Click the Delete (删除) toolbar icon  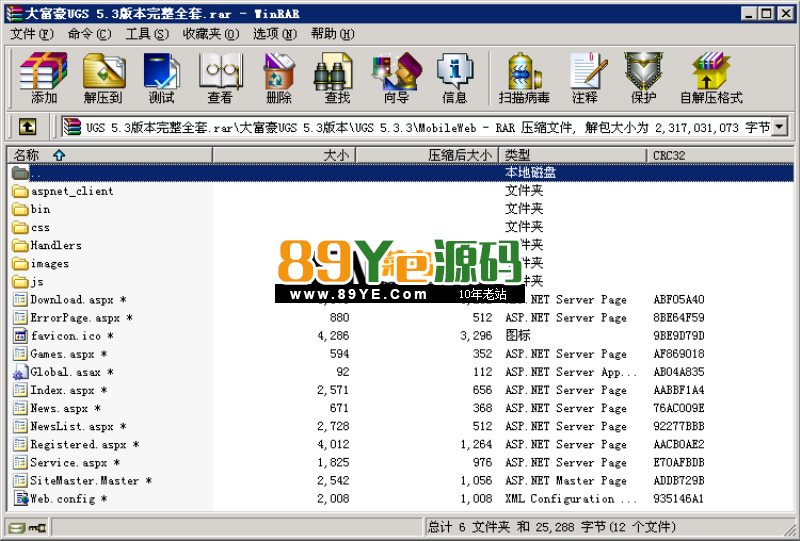(279, 78)
